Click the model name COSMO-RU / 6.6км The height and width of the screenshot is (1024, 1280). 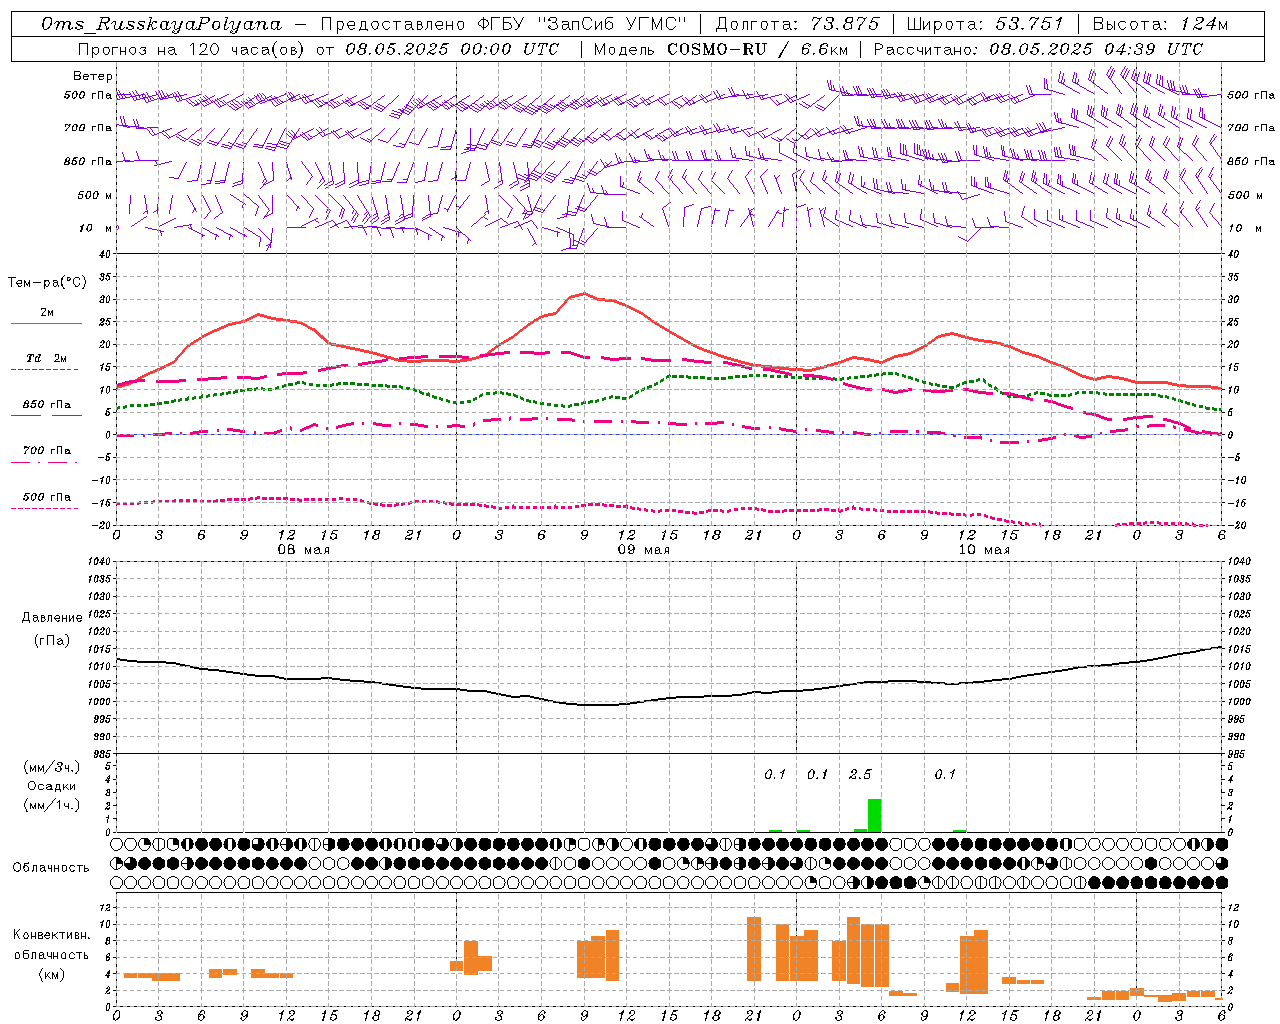coord(758,49)
